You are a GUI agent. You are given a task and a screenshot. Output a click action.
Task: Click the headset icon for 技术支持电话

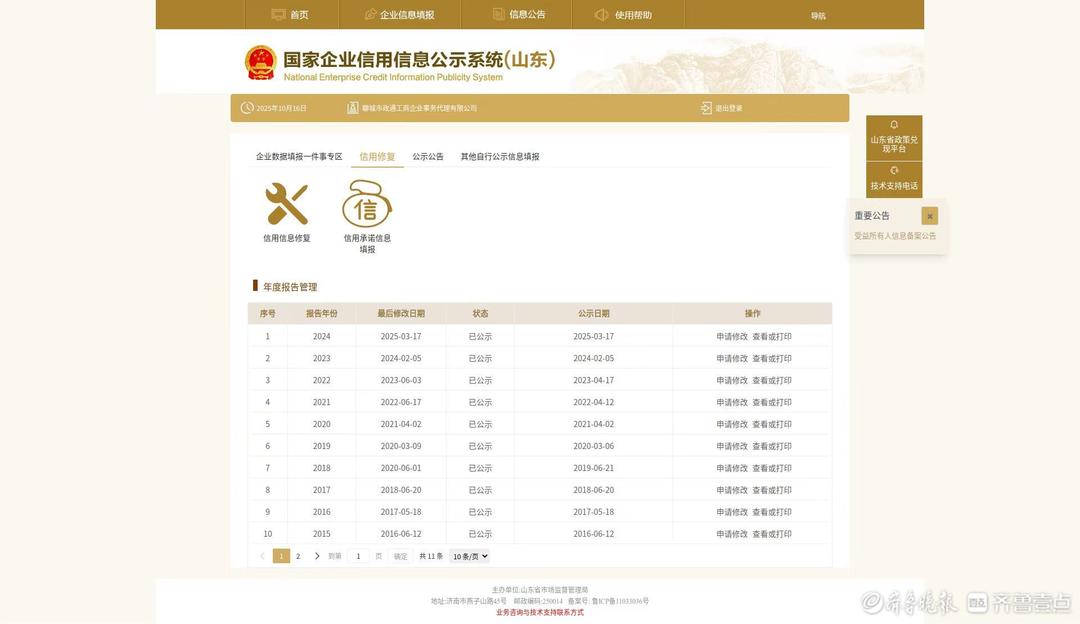(894, 170)
